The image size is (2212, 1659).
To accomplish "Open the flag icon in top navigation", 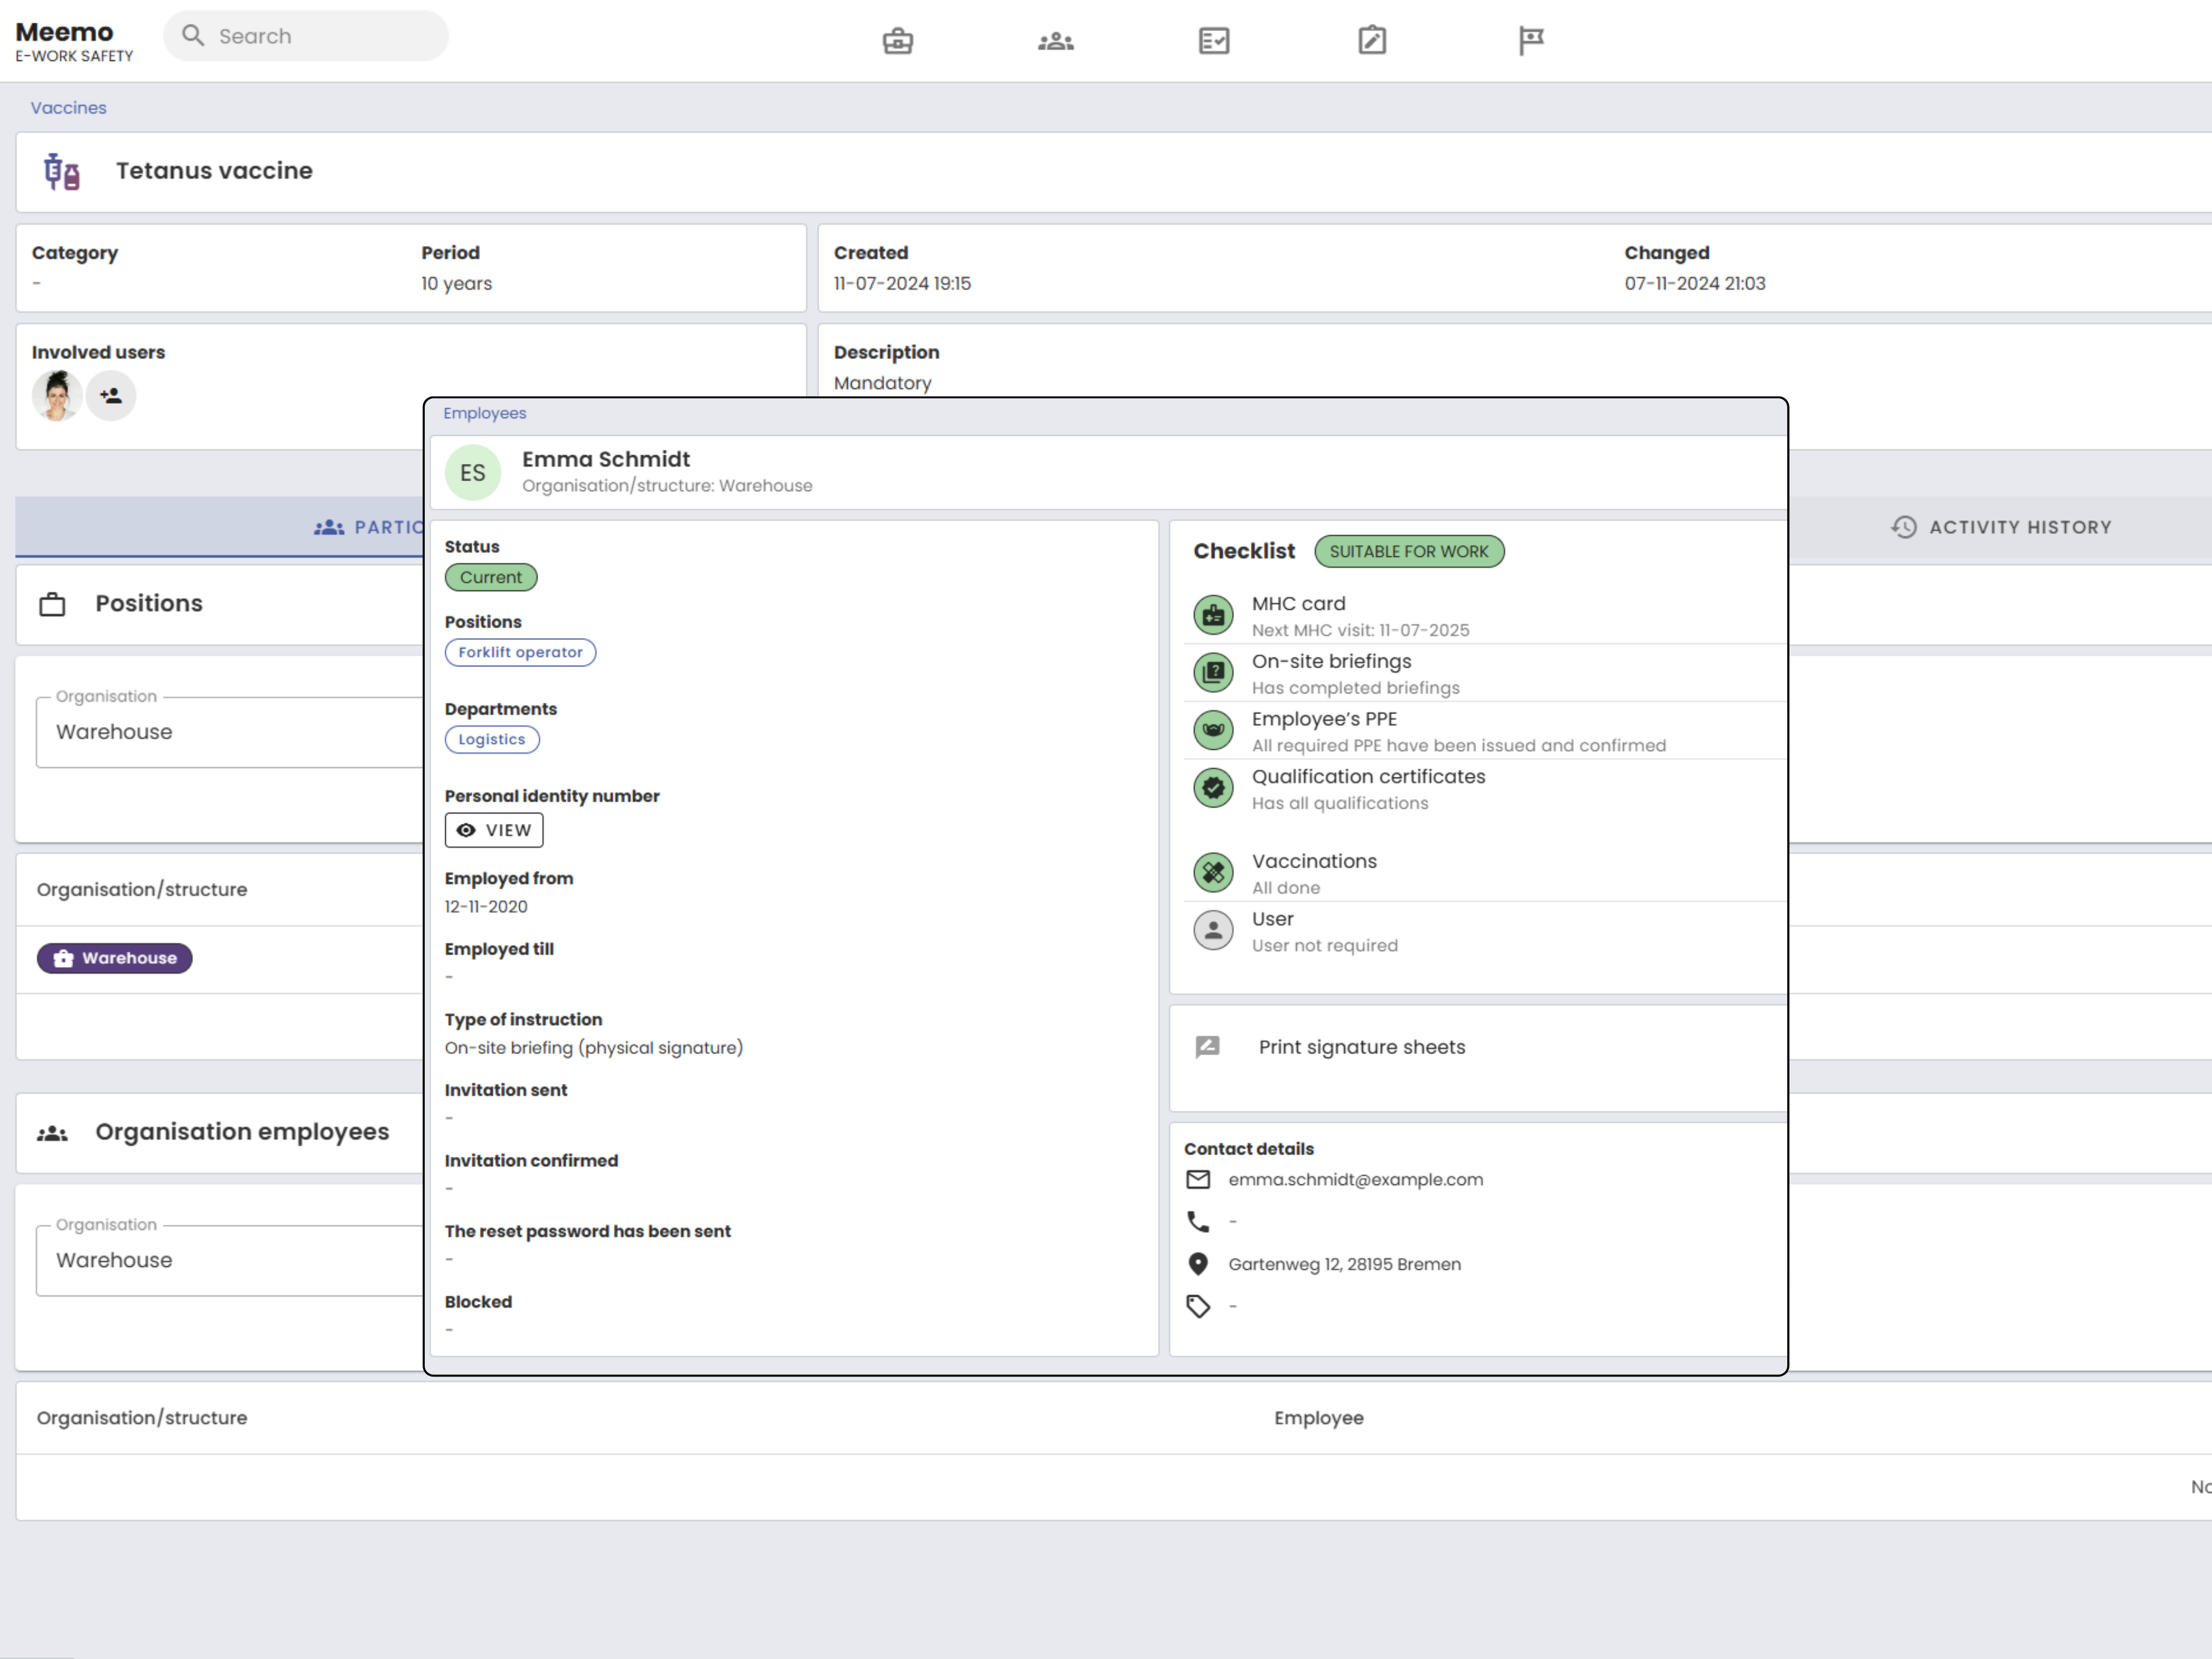I will tap(1530, 41).
